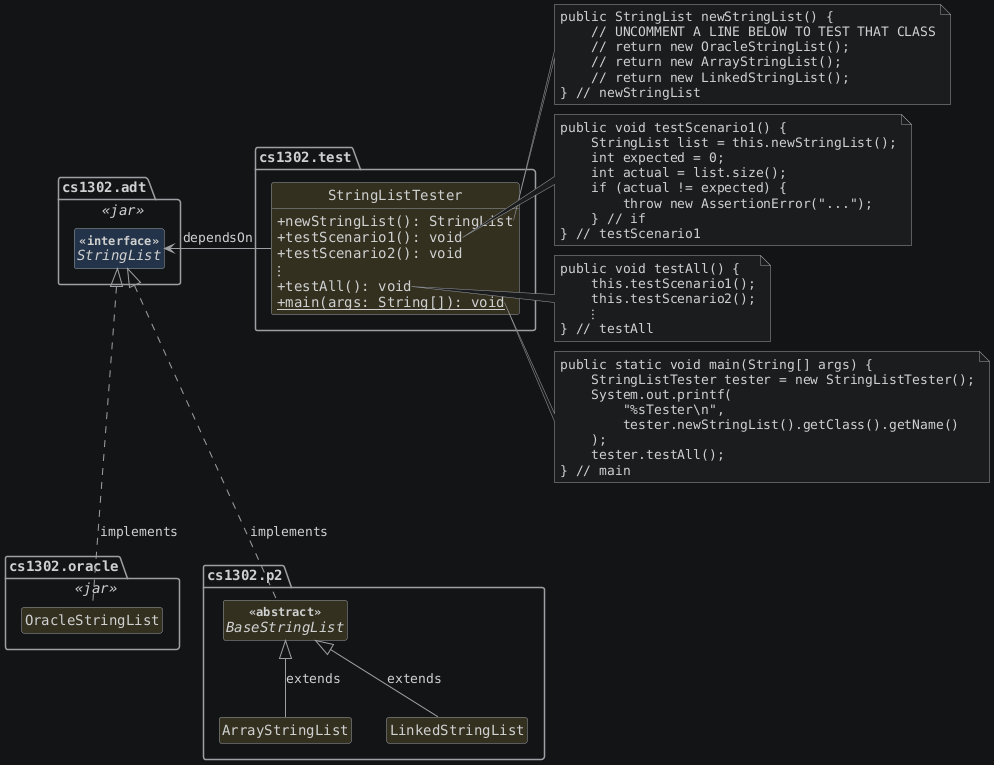This screenshot has height=765, width=994.
Task: Click the StringListTester class title
Action: pyautogui.click(x=395, y=195)
